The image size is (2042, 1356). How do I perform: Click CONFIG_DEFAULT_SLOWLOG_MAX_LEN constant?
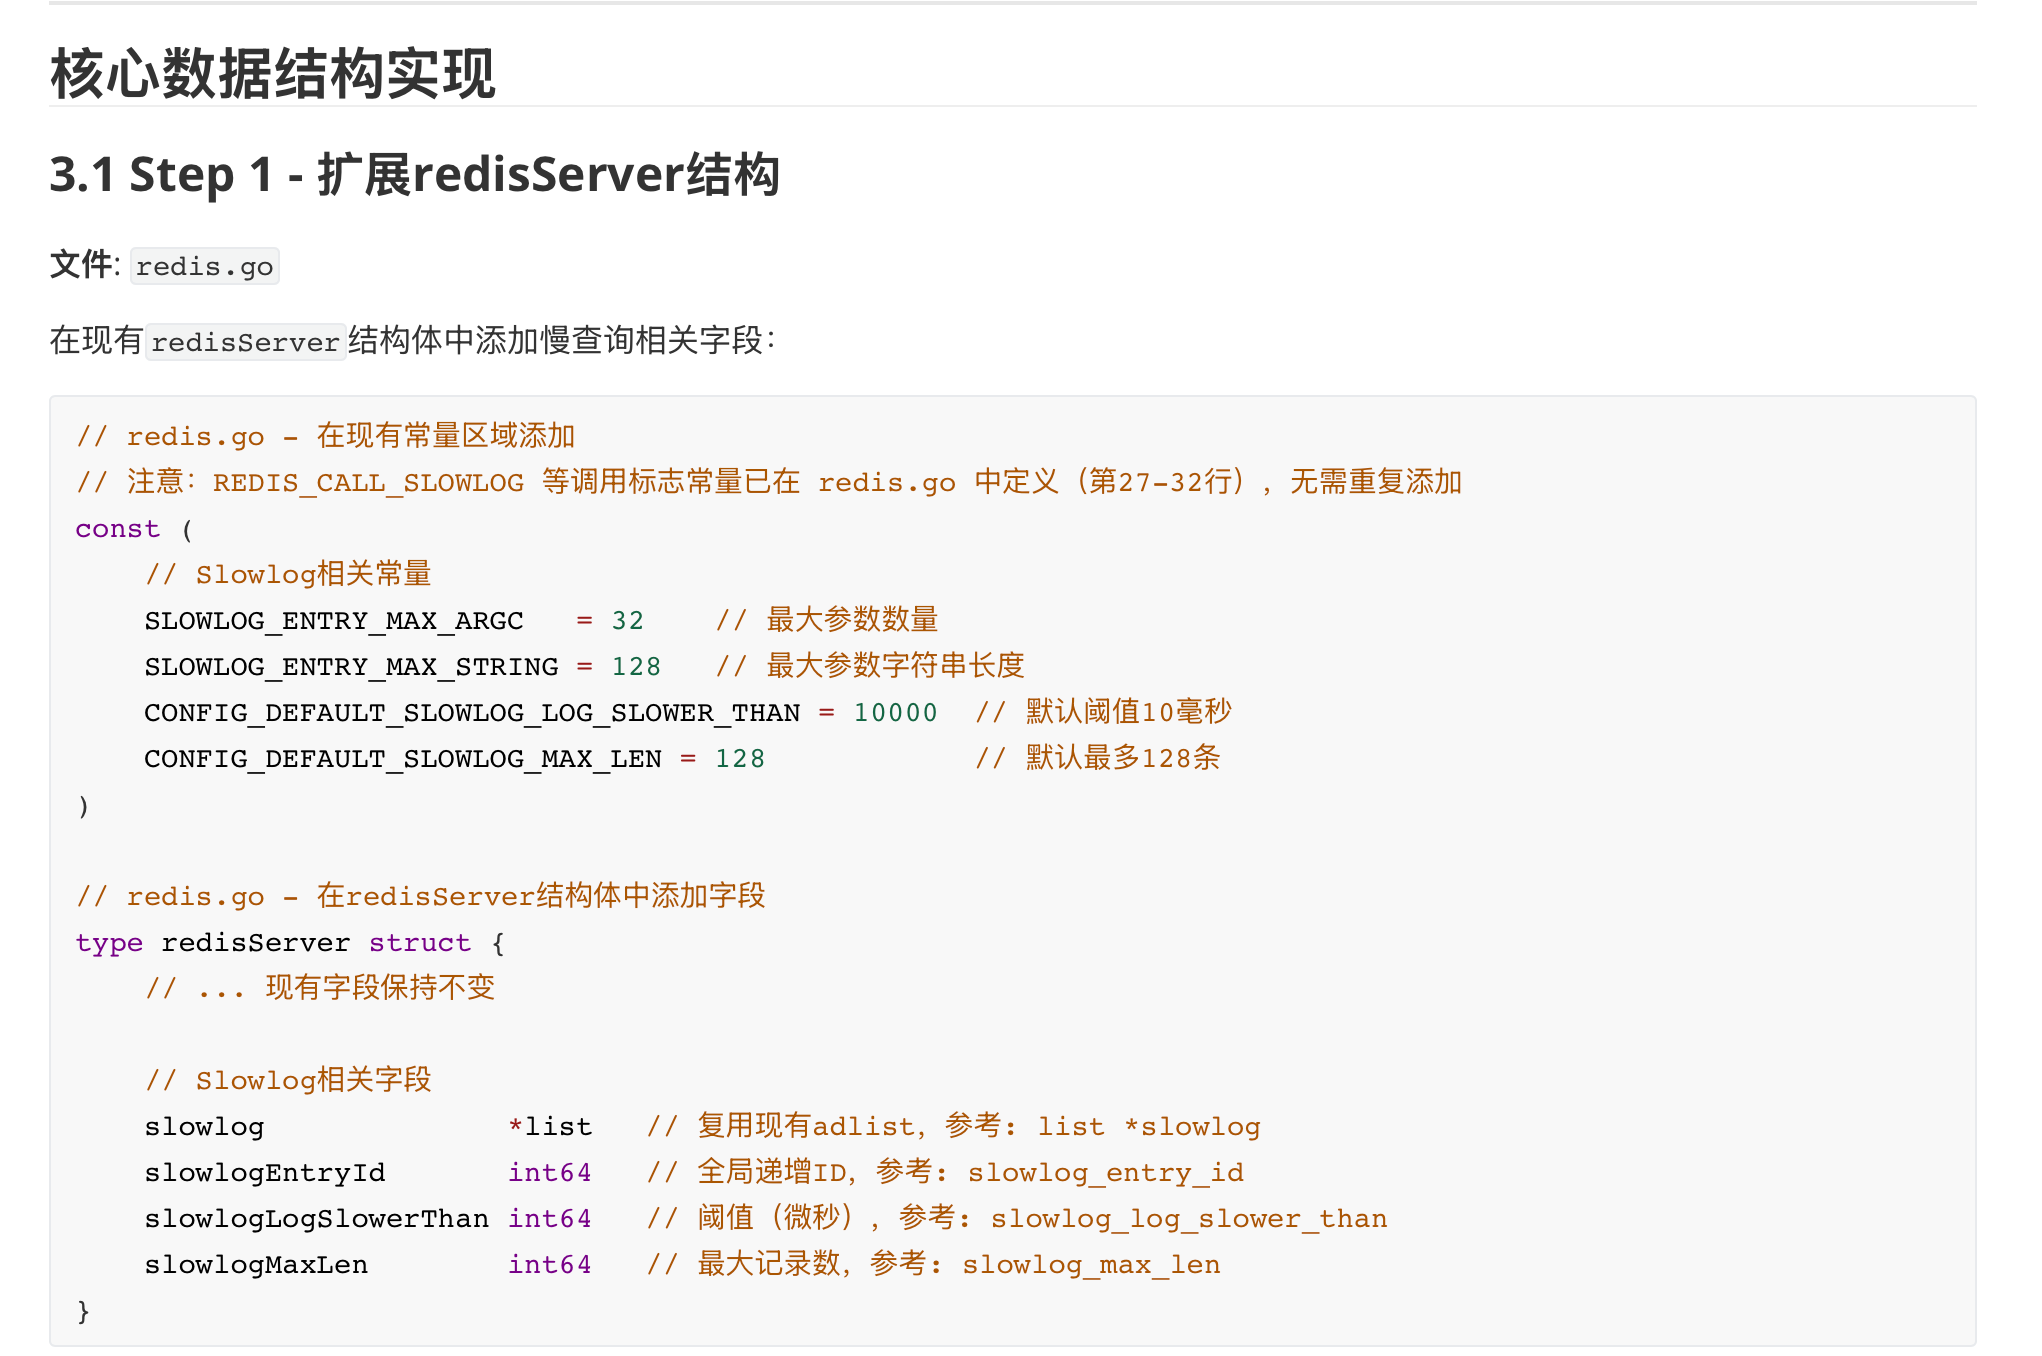pos(402,759)
